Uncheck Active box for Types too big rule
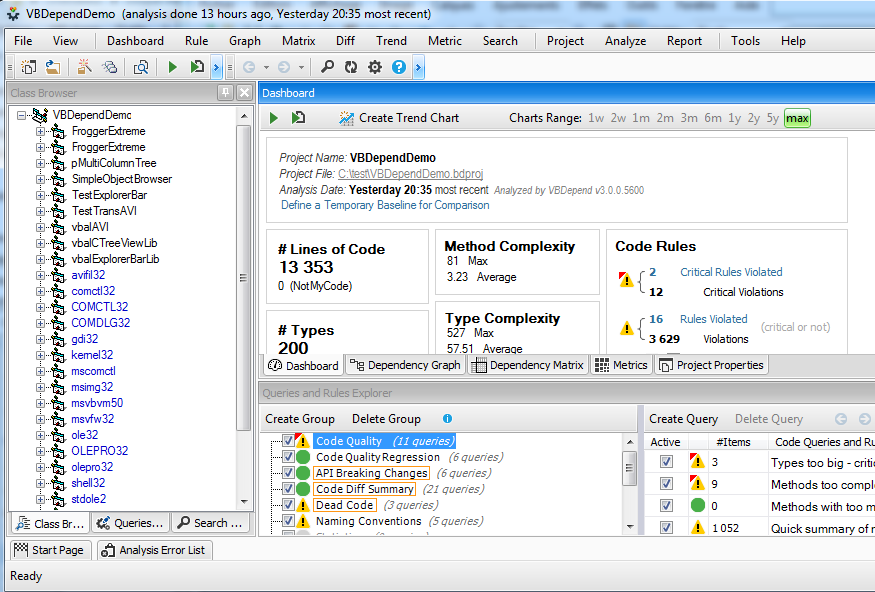Image resolution: width=875 pixels, height=592 pixels. pos(667,462)
